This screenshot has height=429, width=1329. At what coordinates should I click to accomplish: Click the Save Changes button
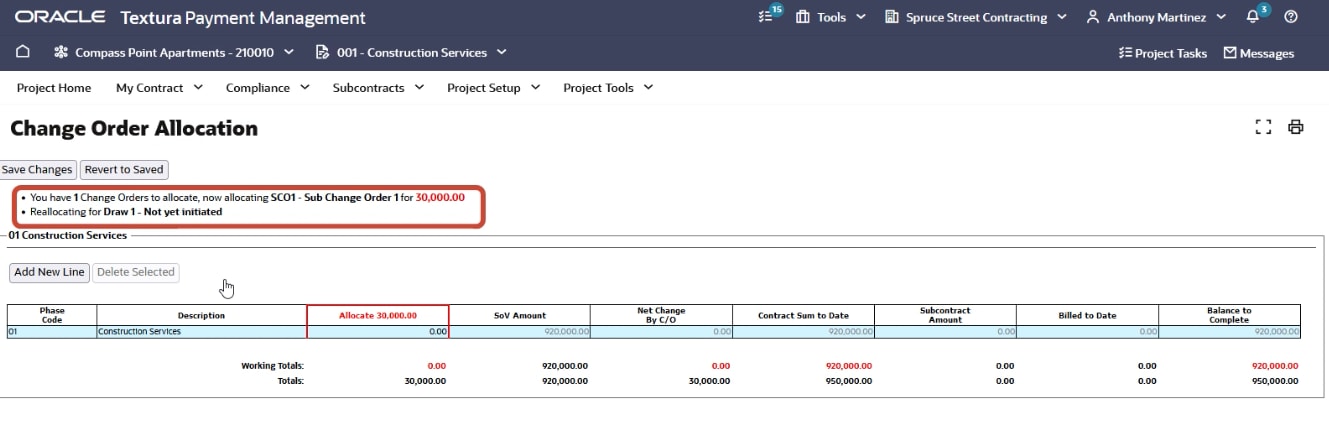tap(37, 170)
